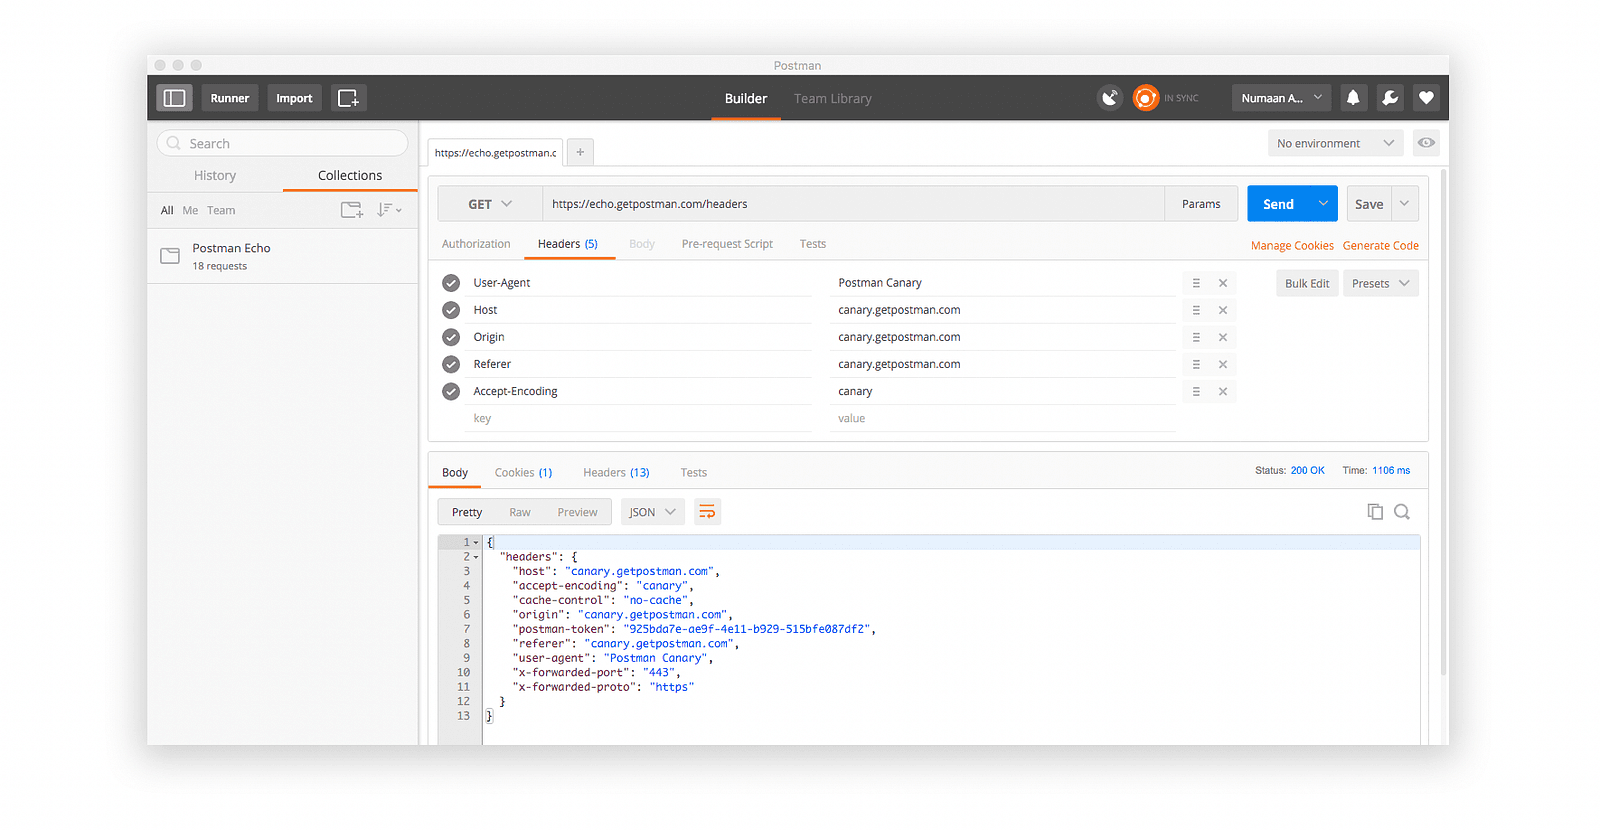Click the Send button
This screenshot has width=1600, height=830.
coord(1278,204)
